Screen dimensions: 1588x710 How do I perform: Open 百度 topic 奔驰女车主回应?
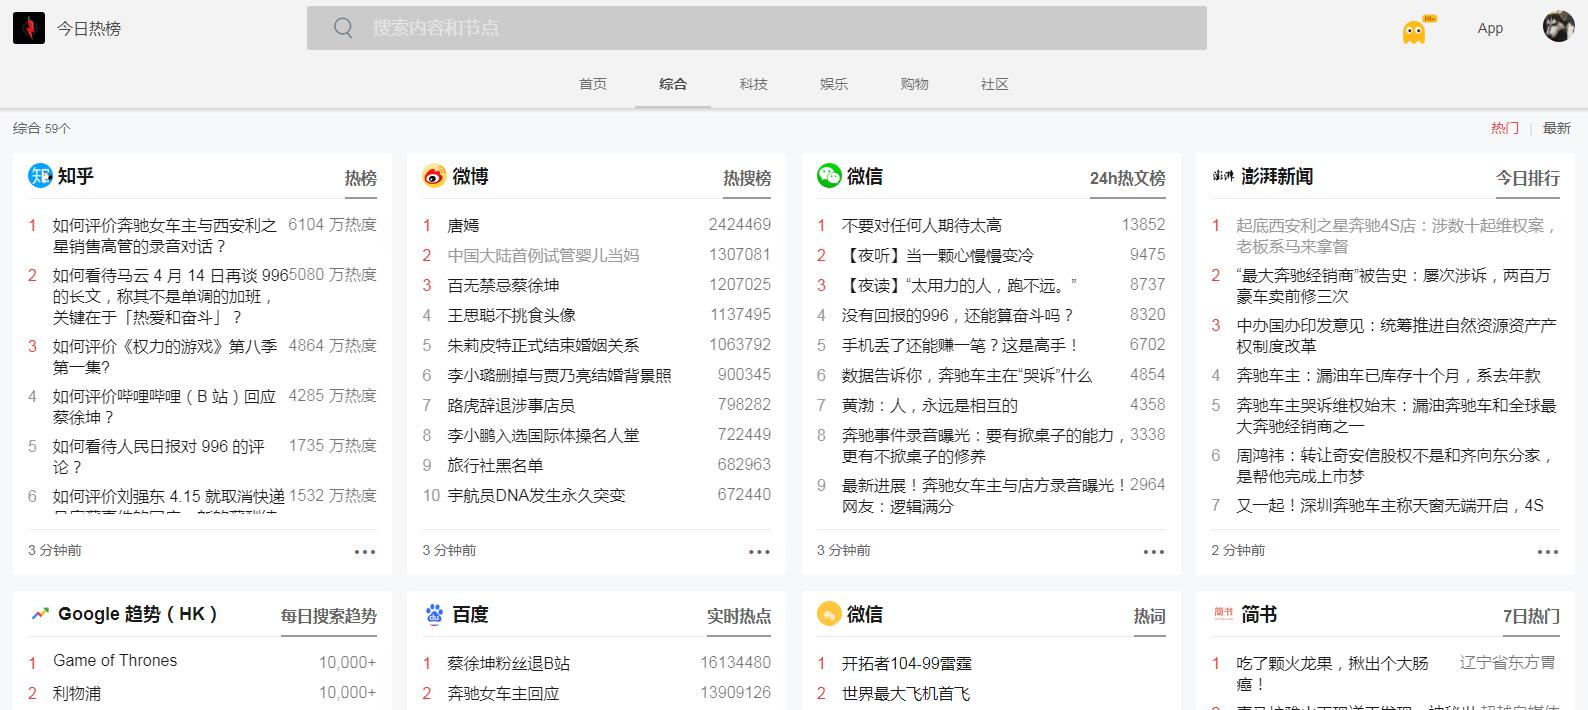pyautogui.click(x=503, y=693)
